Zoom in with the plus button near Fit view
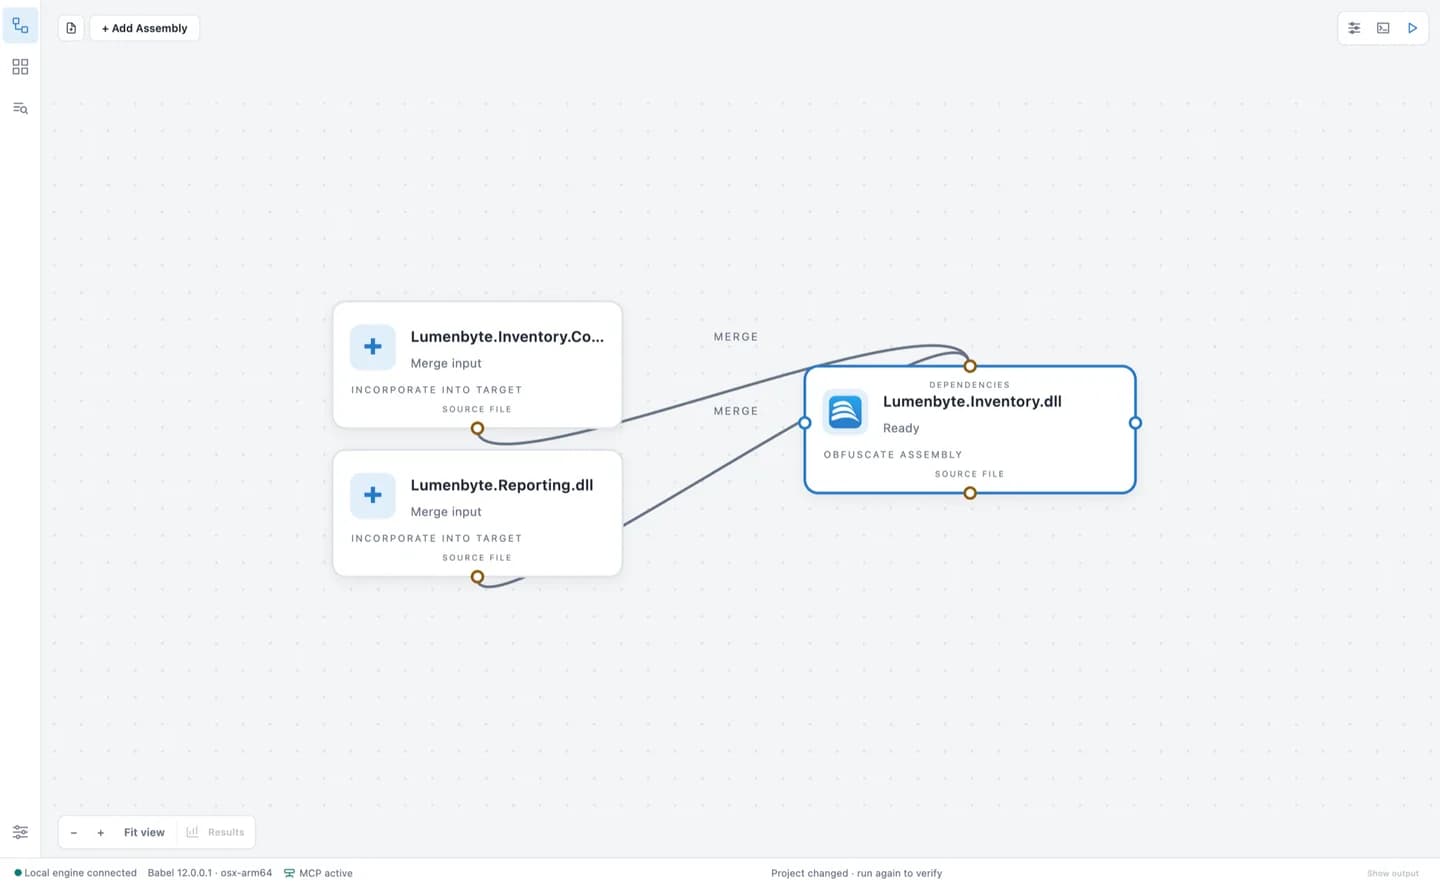The height and width of the screenshot is (888, 1440). point(100,832)
